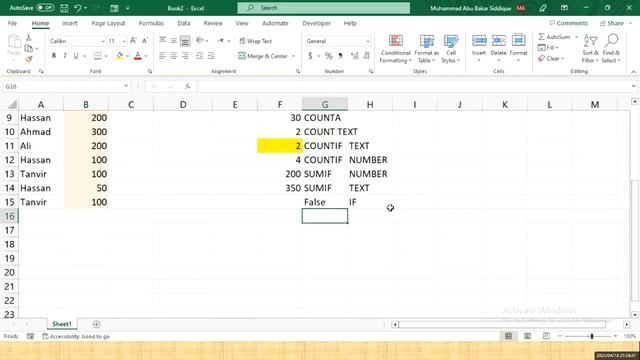Toggle Bottom Align

click(x=185, y=40)
